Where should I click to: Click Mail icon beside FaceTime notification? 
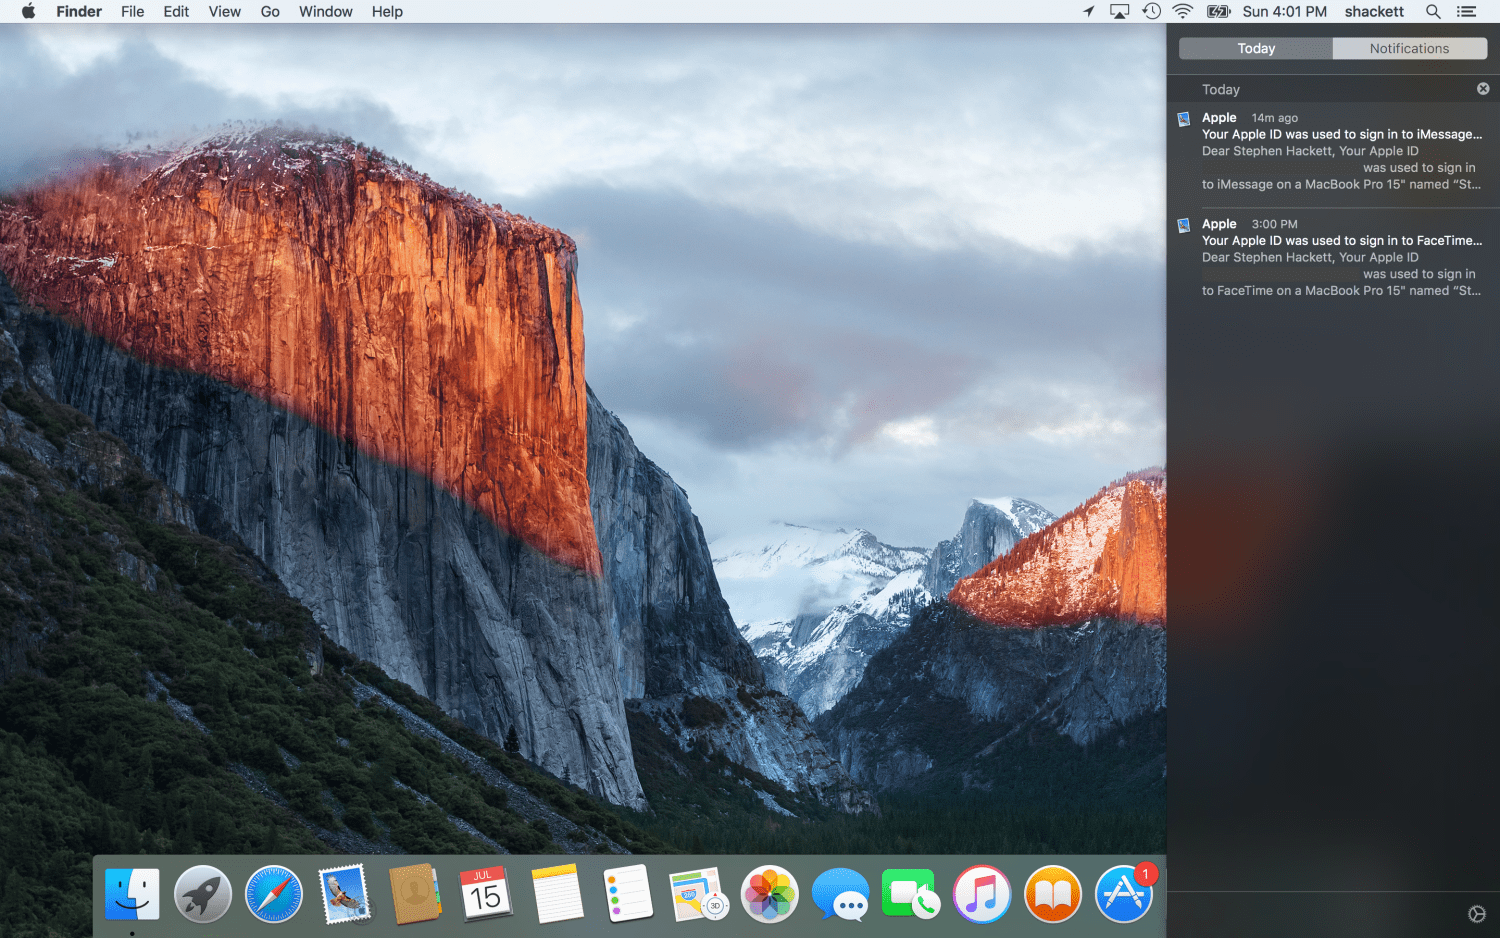coord(1184,225)
